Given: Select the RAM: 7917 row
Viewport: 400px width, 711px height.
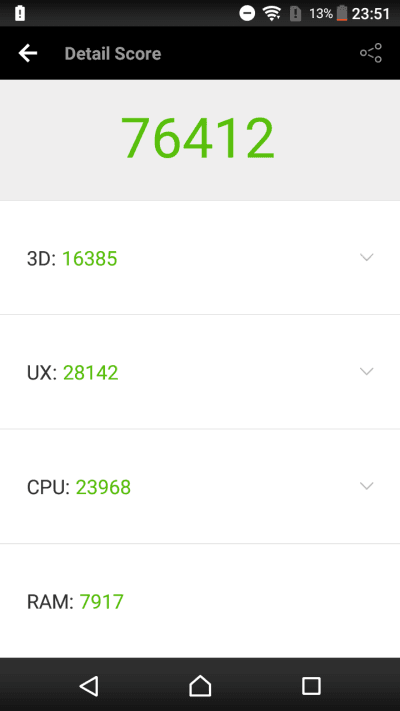Looking at the screenshot, I should coord(200,601).
